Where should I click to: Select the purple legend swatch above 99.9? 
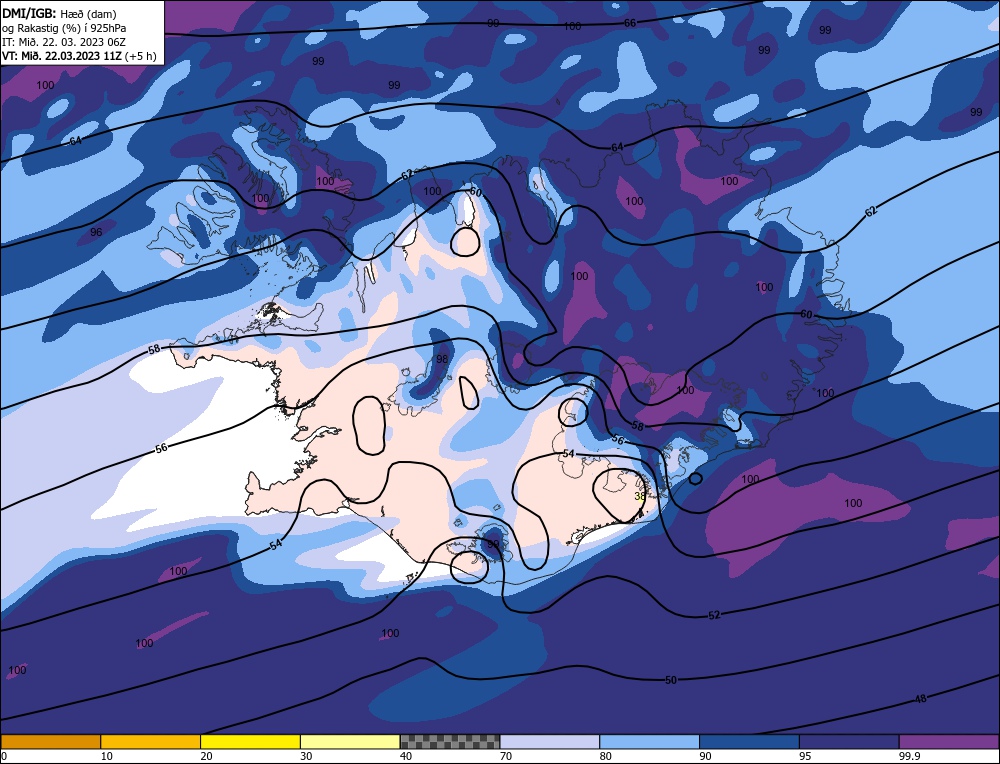point(949,741)
